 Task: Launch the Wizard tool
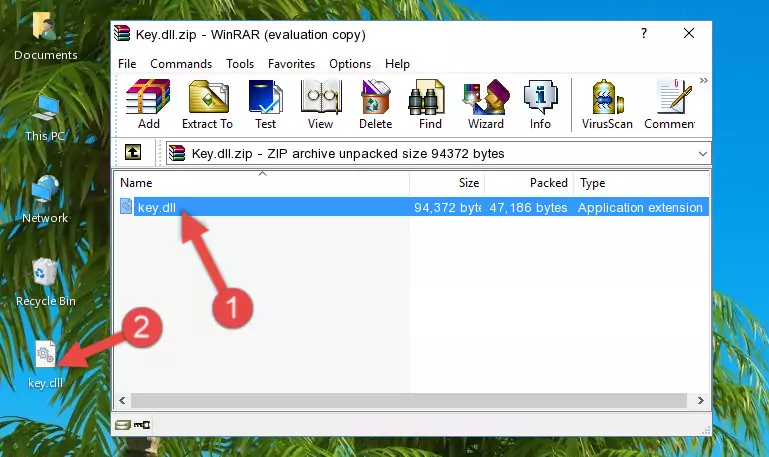coord(486,105)
